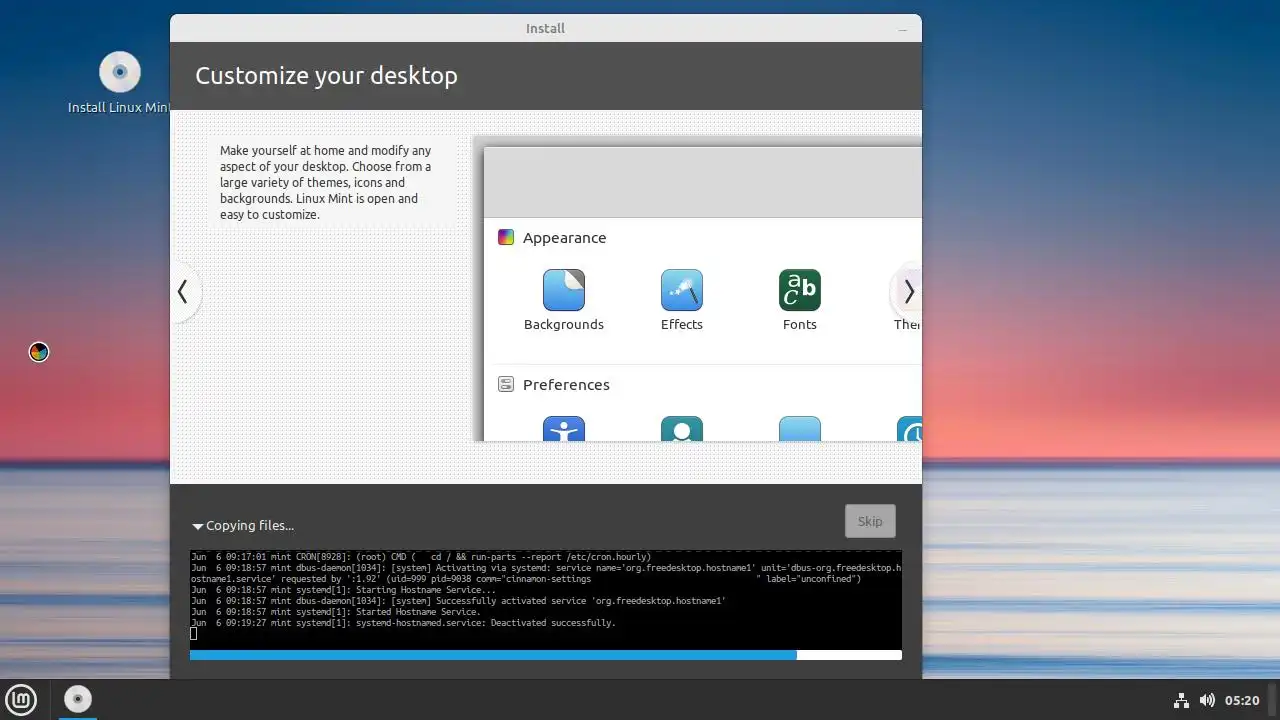
Task: Click the Accessibility icon under Preferences
Action: click(x=564, y=429)
